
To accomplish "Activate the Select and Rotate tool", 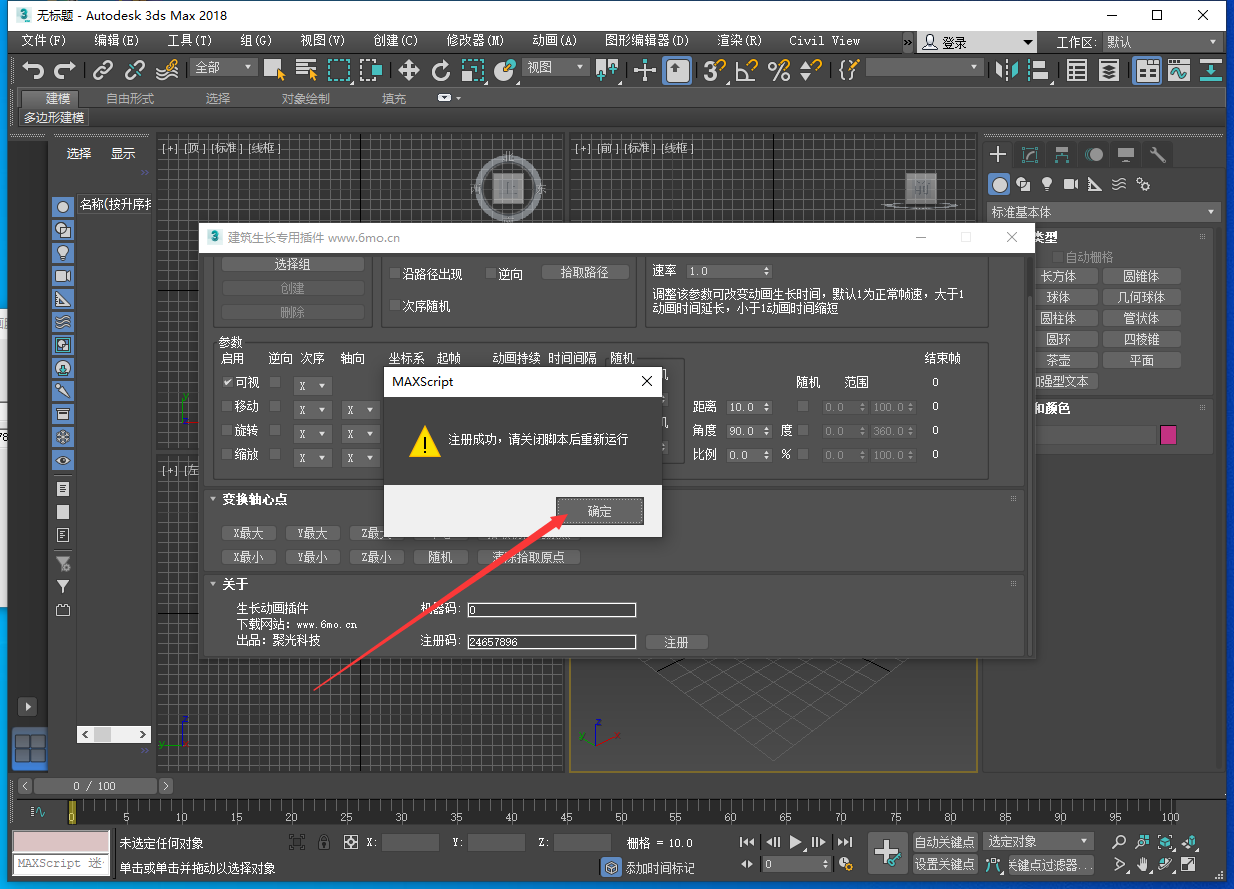I will tap(441, 70).
